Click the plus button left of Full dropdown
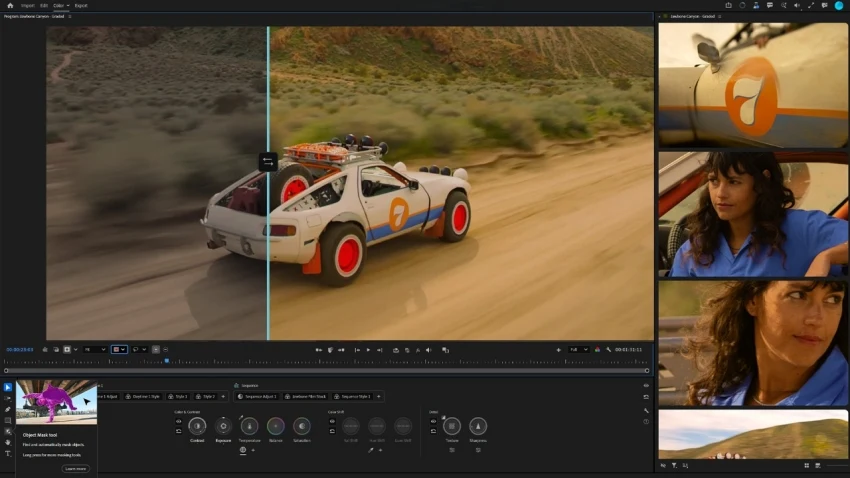This screenshot has height=478, width=850. (x=558, y=350)
